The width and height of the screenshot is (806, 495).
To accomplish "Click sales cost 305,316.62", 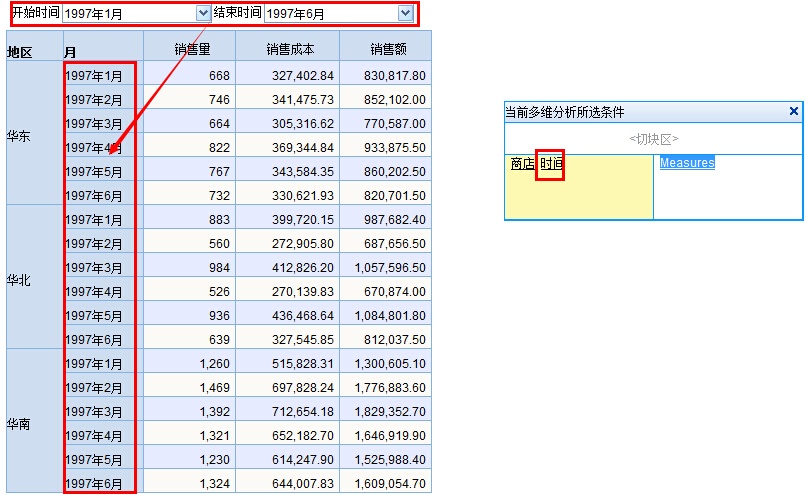I will [x=303, y=124].
